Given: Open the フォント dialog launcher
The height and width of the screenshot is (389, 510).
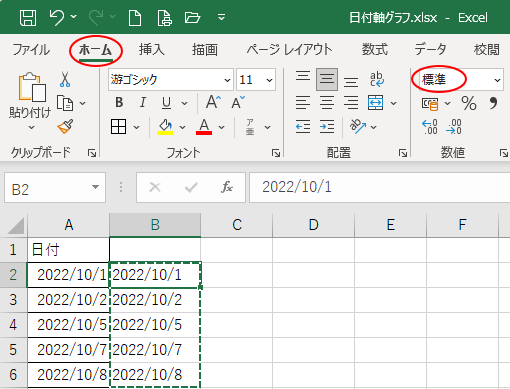Looking at the screenshot, I should [x=276, y=153].
